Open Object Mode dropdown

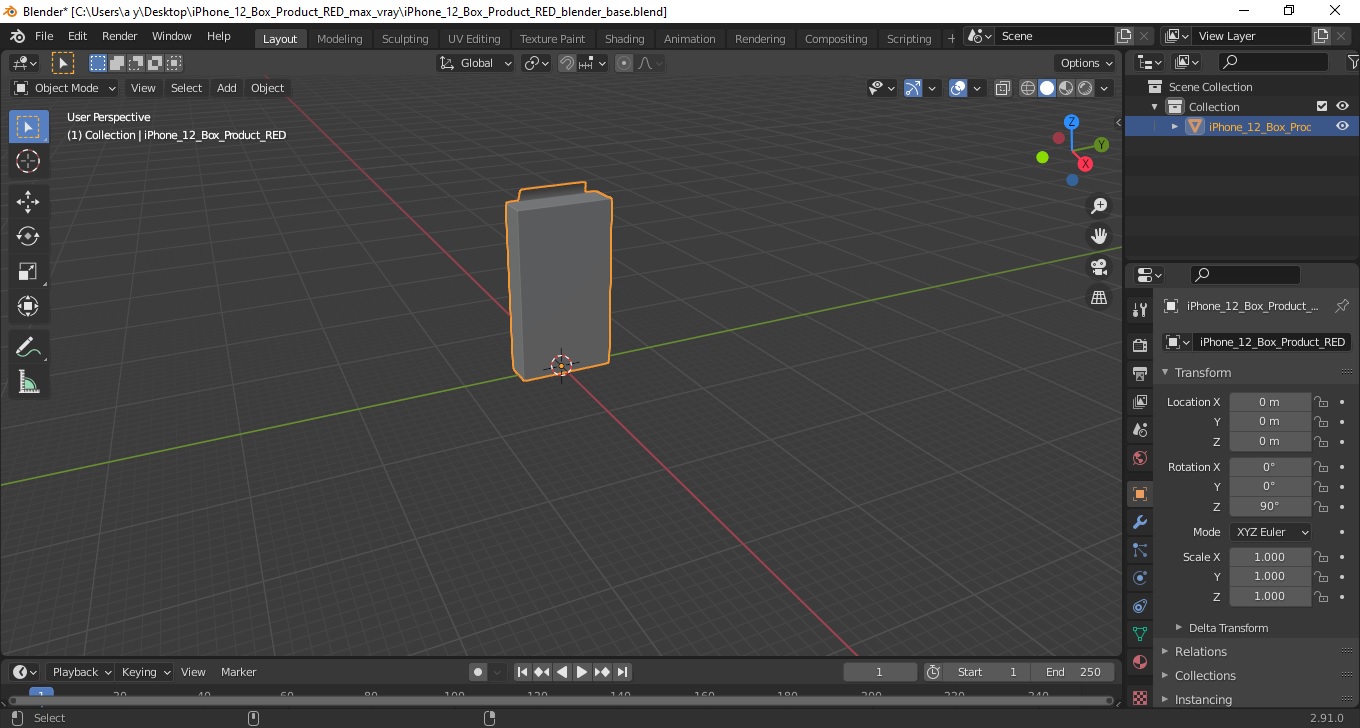(65, 88)
